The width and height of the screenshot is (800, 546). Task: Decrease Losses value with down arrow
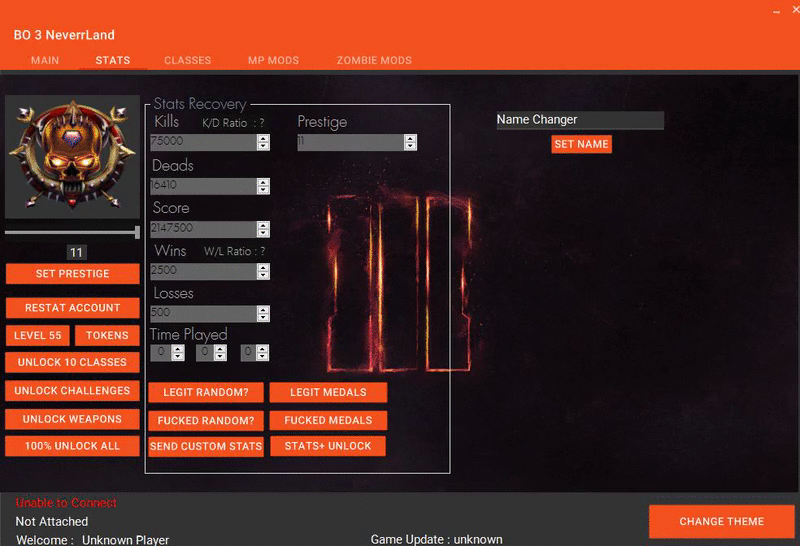point(263,317)
